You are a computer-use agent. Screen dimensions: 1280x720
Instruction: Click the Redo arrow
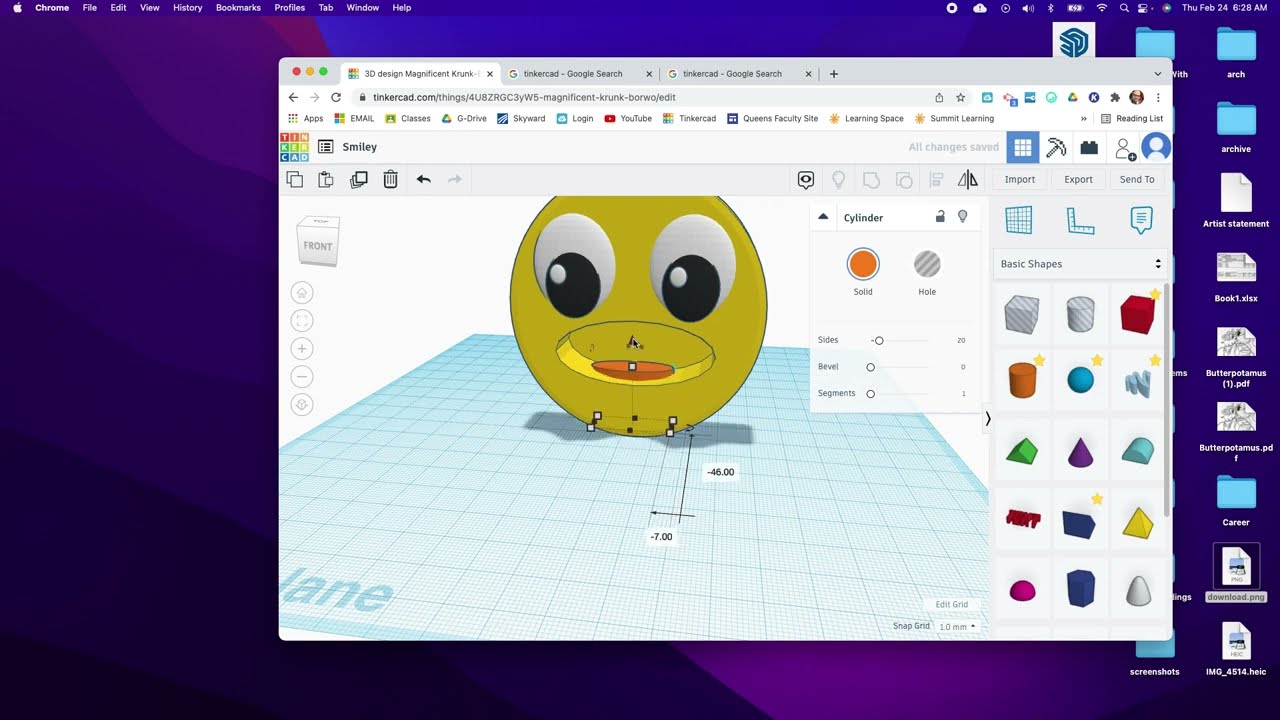pyautogui.click(x=455, y=179)
